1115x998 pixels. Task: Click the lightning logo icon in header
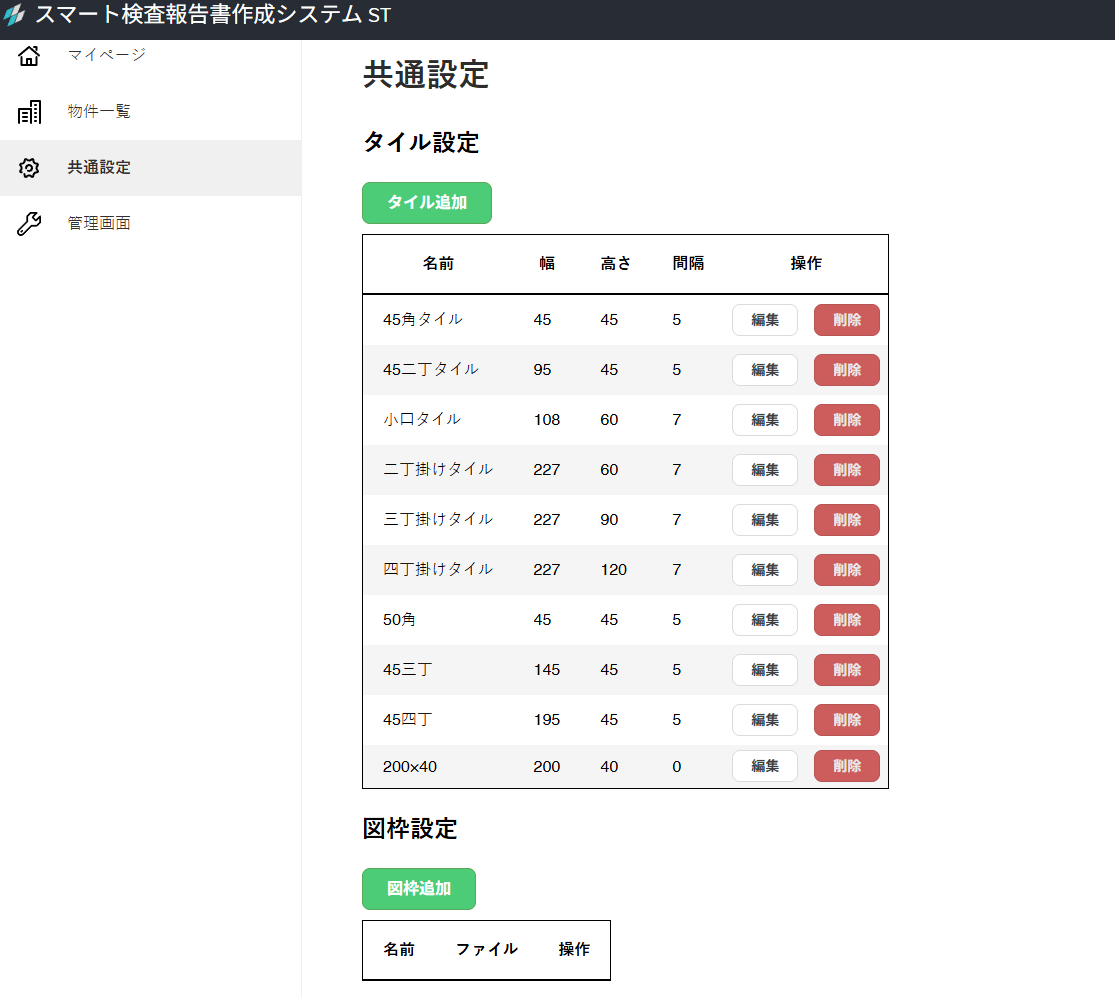pyautogui.click(x=14, y=16)
